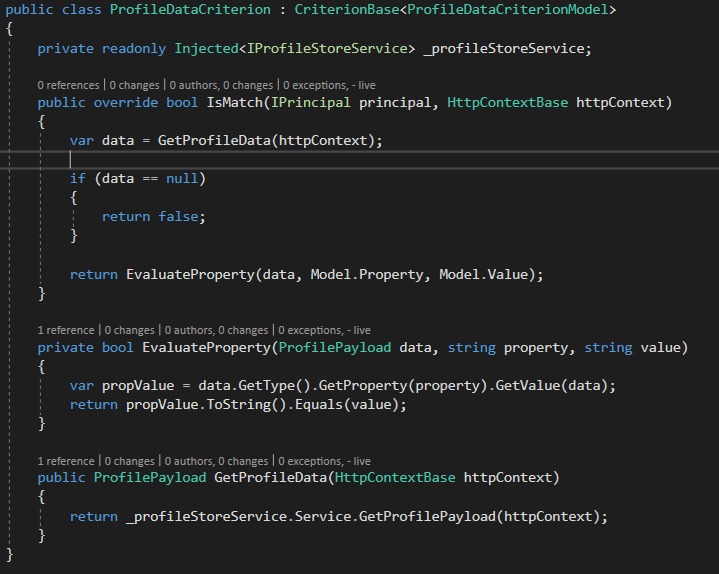Screen dimensions: 719x574
Task: Click the Injected type name
Action: 206,49
